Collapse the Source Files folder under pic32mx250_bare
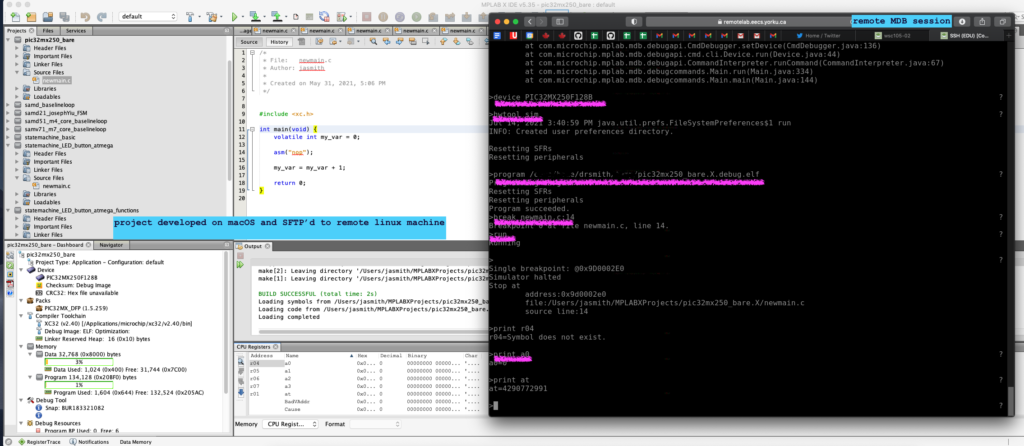The image size is (1024, 446). (x=17, y=72)
